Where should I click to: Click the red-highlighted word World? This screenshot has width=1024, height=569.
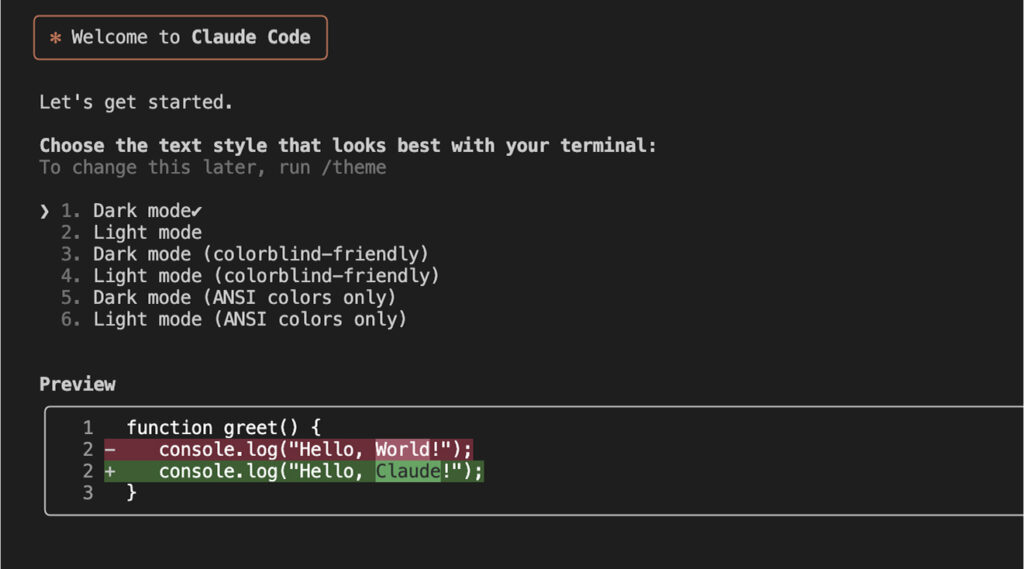[402, 449]
